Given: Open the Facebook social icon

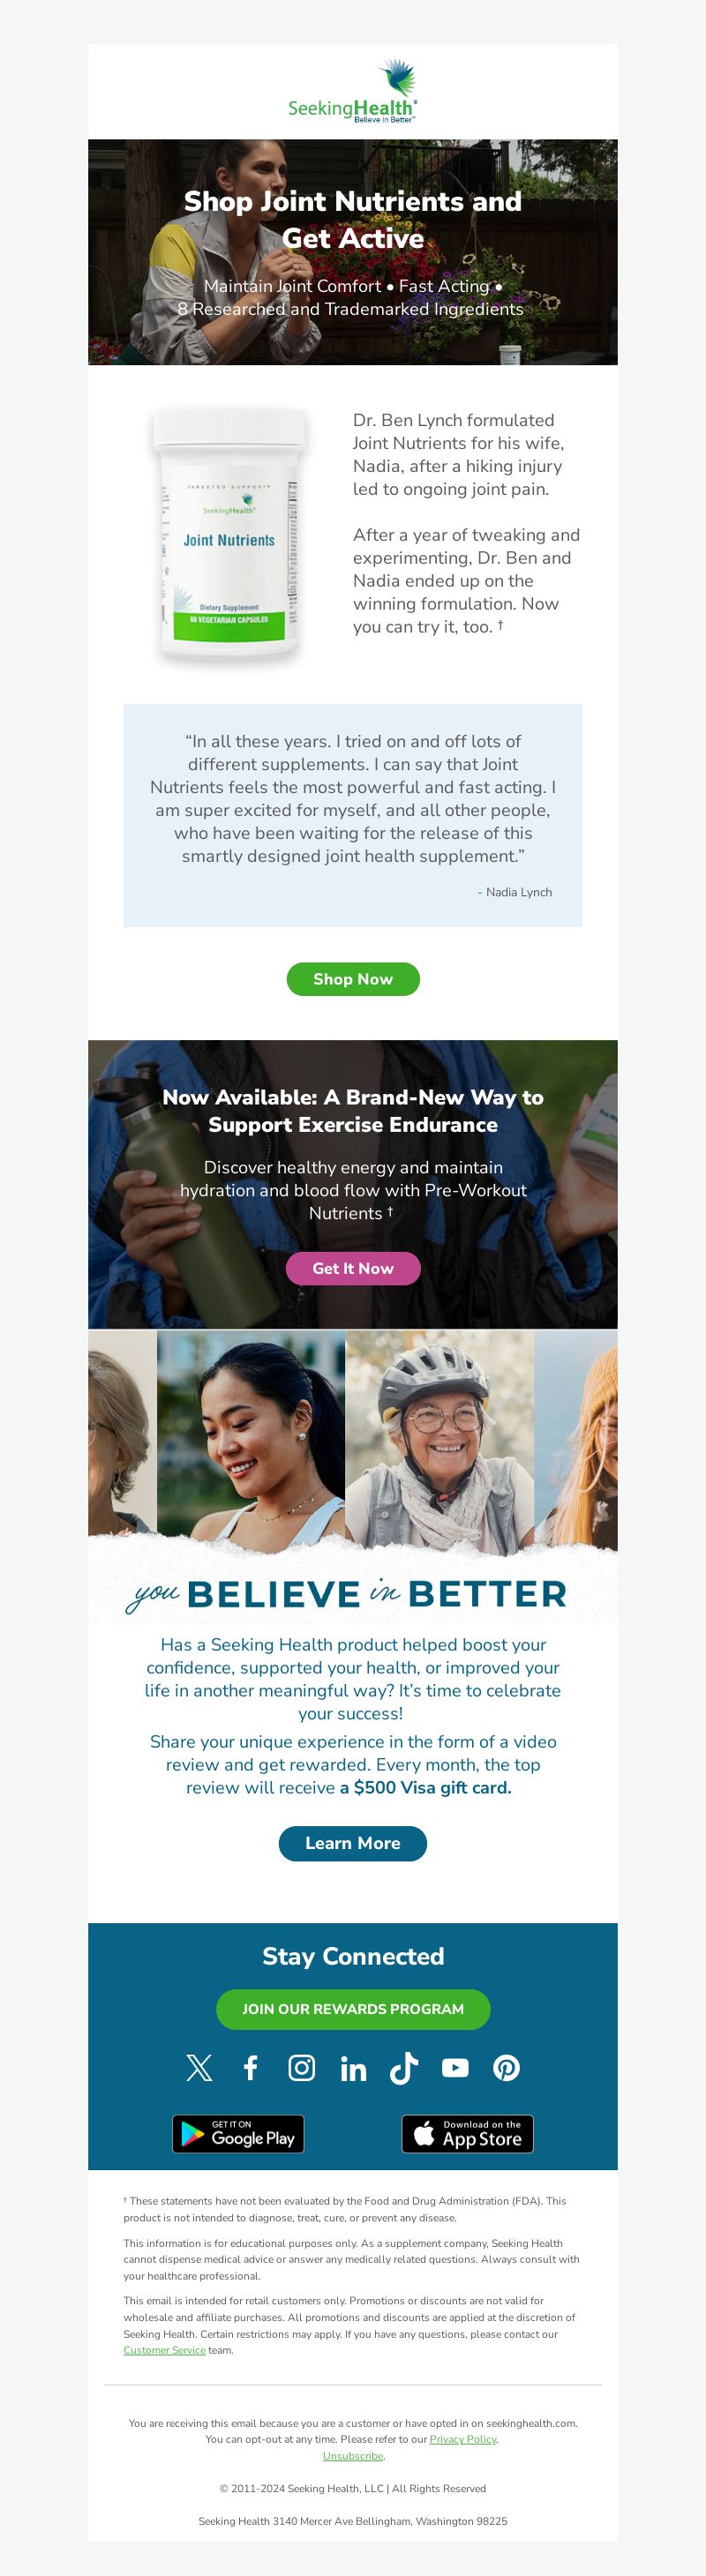Looking at the screenshot, I should 251,2068.
